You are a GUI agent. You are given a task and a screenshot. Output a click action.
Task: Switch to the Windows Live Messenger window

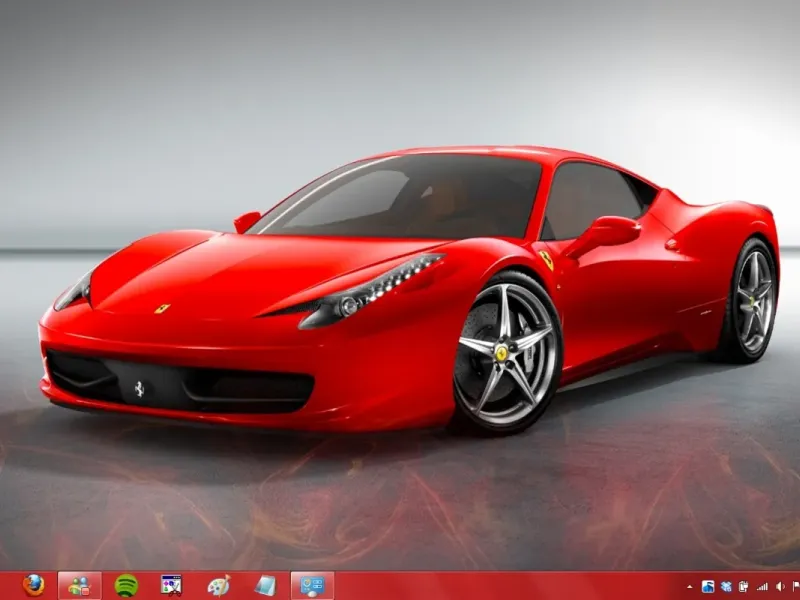80,585
